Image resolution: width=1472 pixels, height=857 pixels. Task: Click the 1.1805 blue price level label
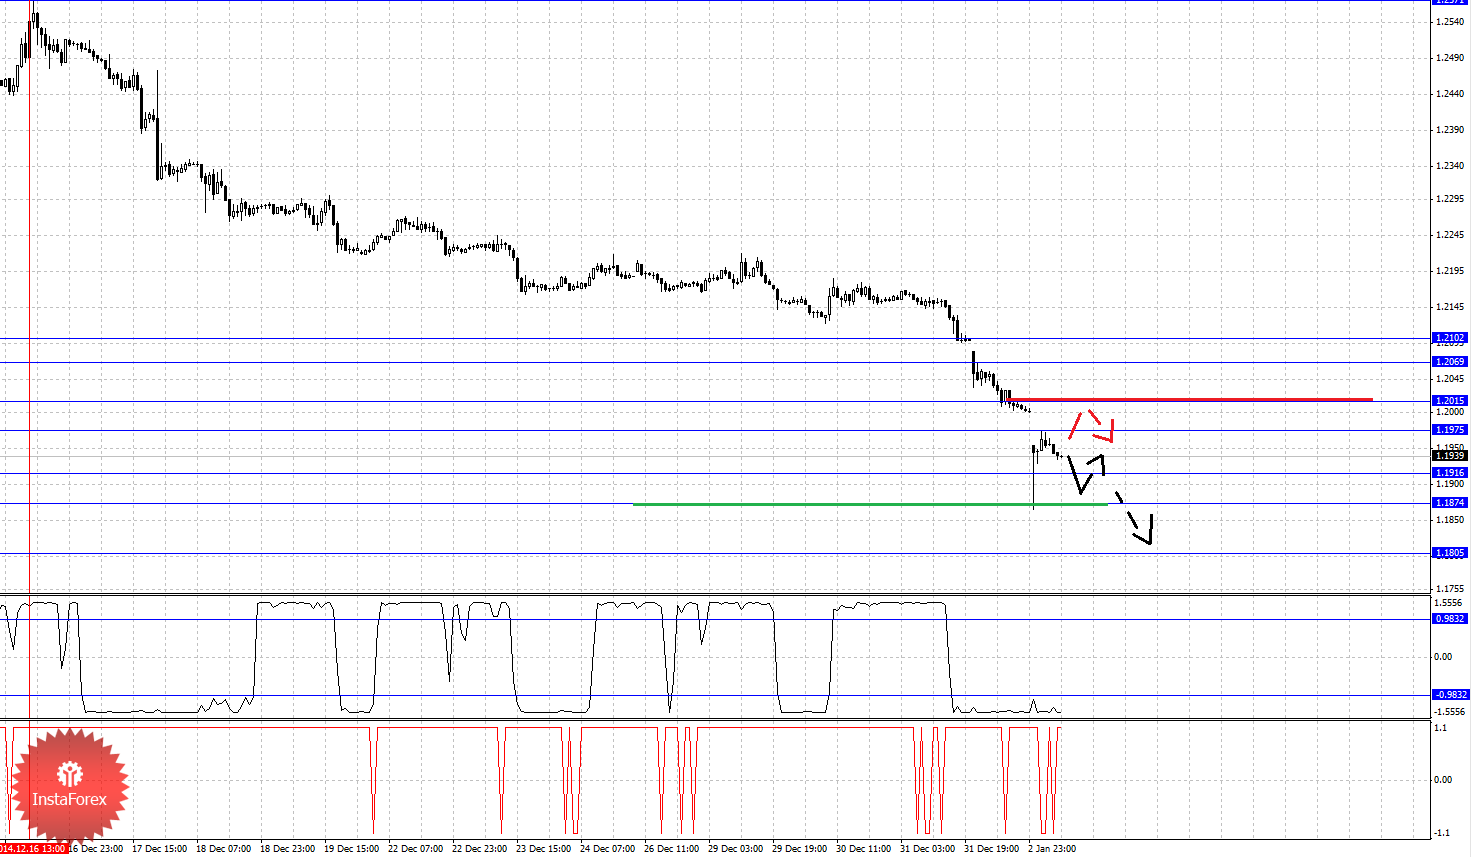[x=1450, y=553]
